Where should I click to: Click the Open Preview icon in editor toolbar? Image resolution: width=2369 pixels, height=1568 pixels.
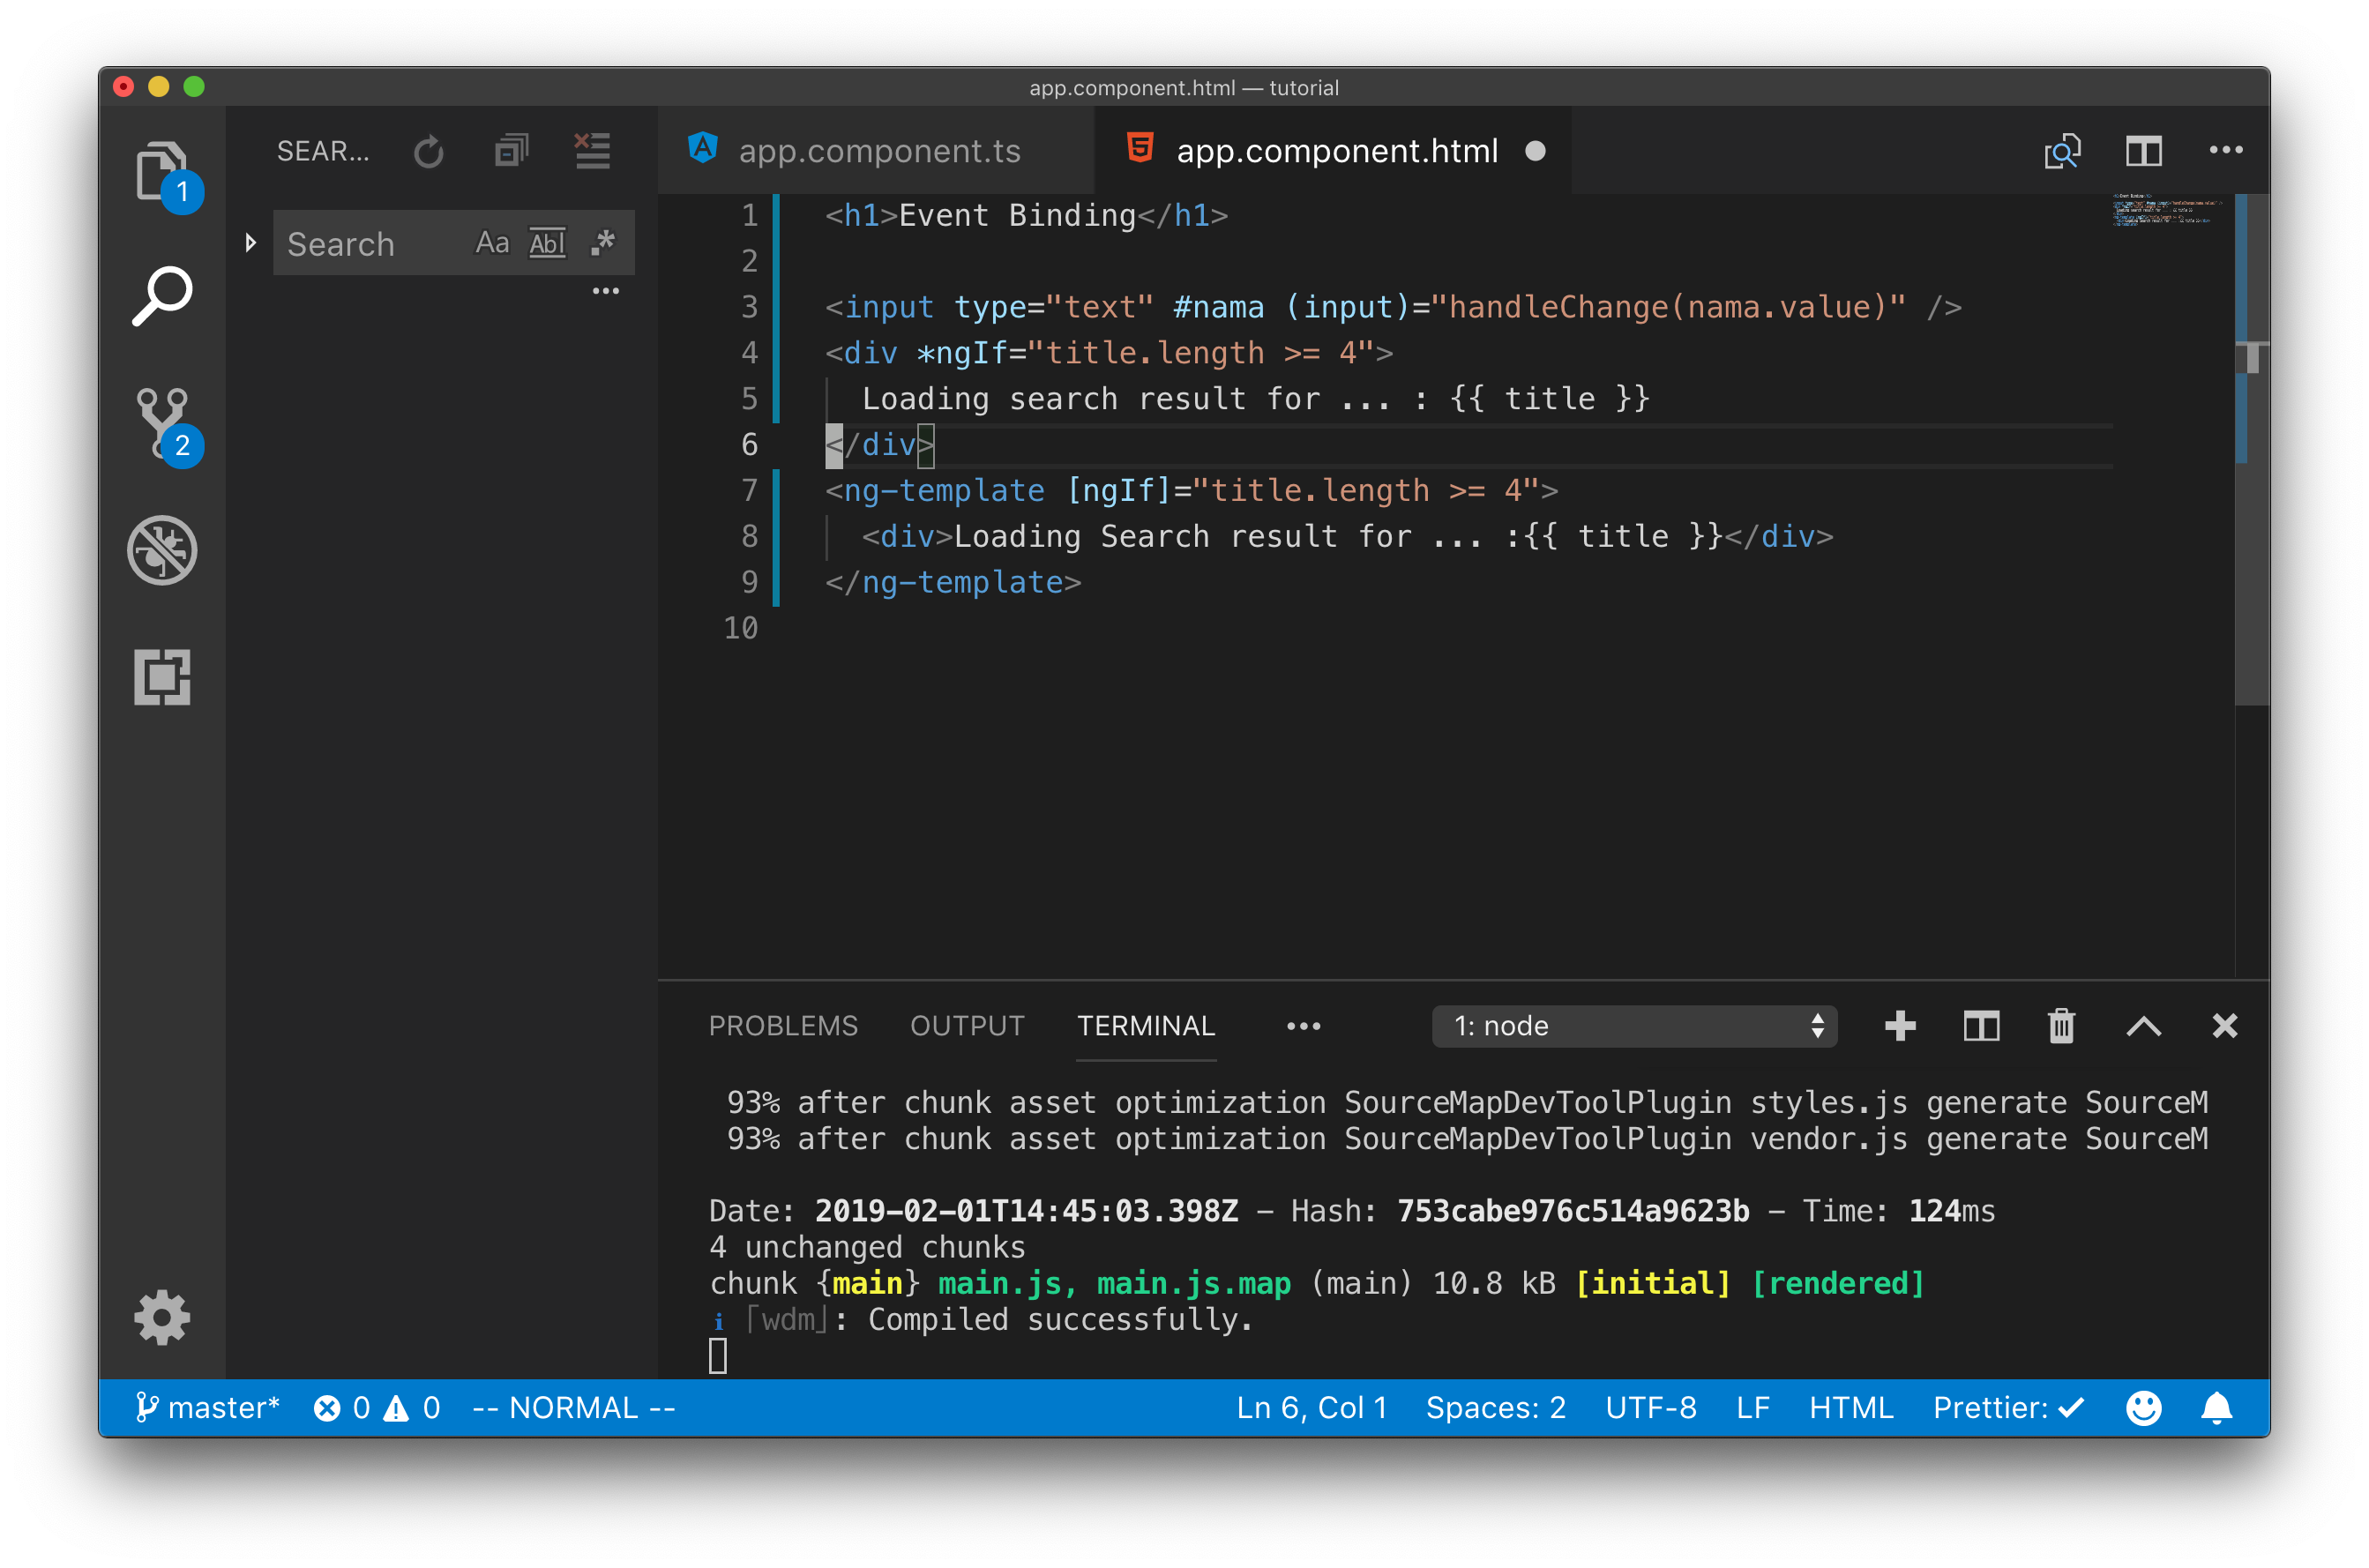(x=2061, y=151)
